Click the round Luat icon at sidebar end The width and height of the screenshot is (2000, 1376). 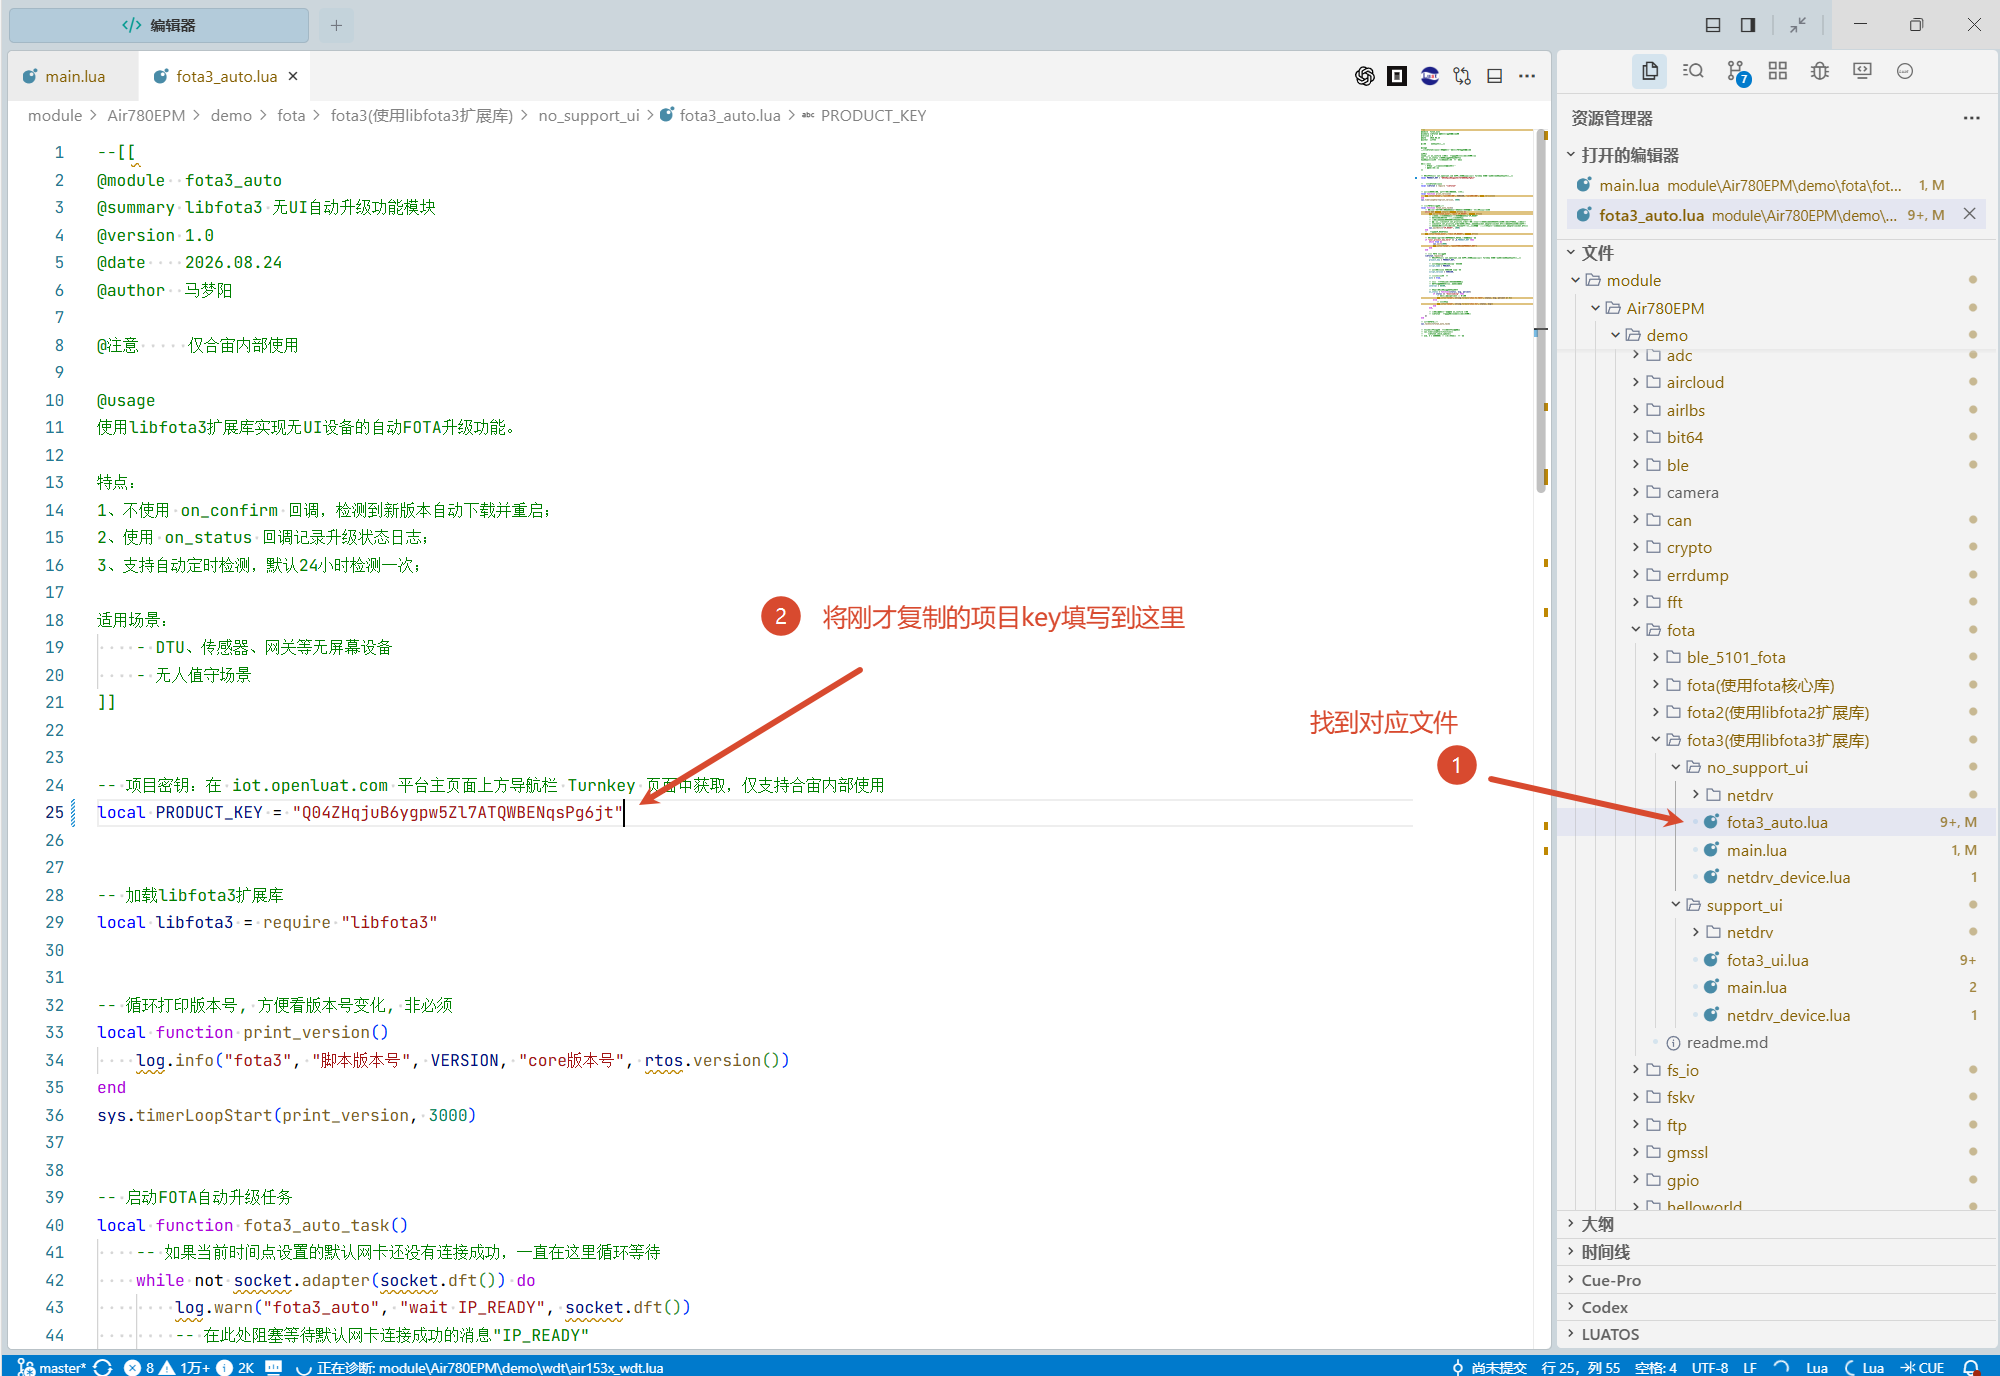pyautogui.click(x=1905, y=71)
